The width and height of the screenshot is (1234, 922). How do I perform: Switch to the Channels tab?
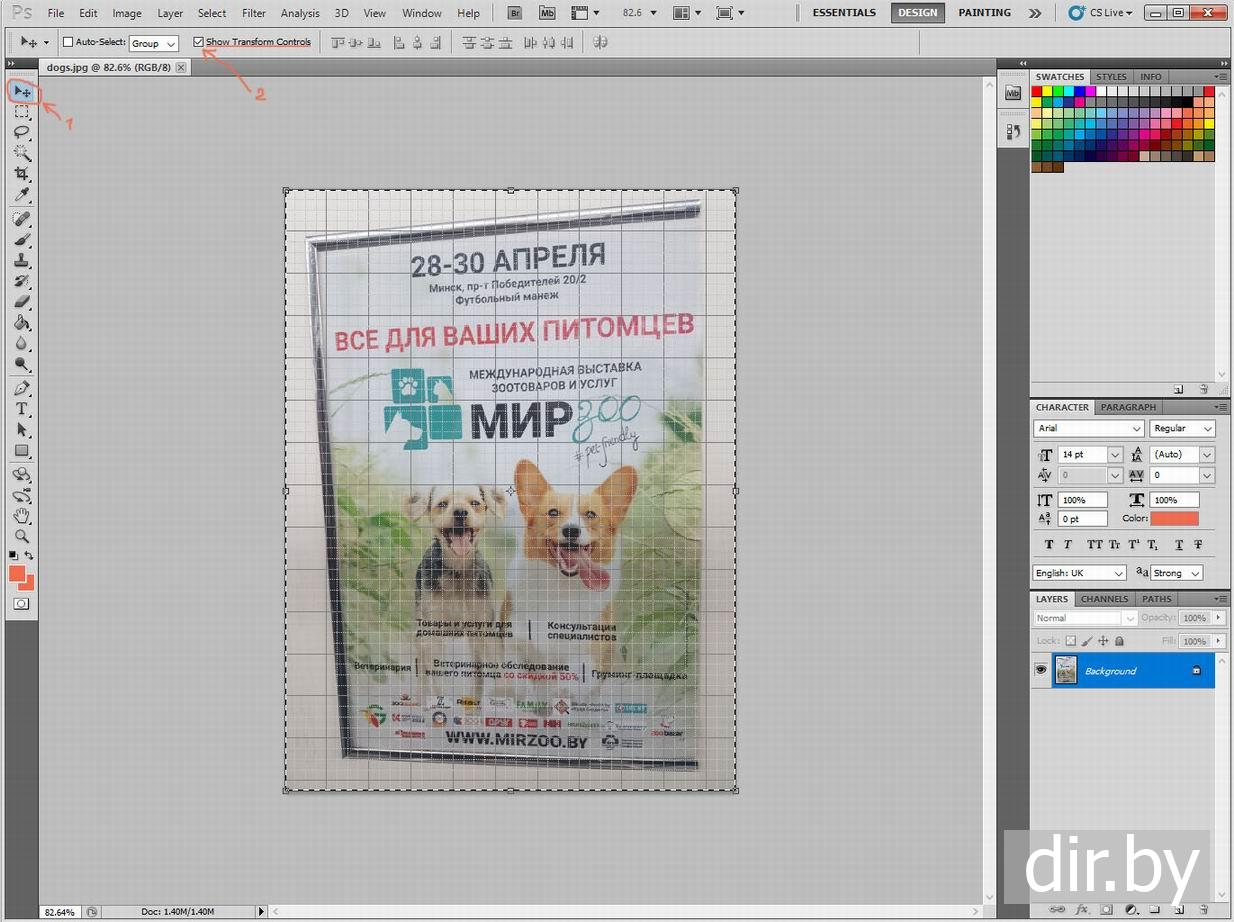1104,599
